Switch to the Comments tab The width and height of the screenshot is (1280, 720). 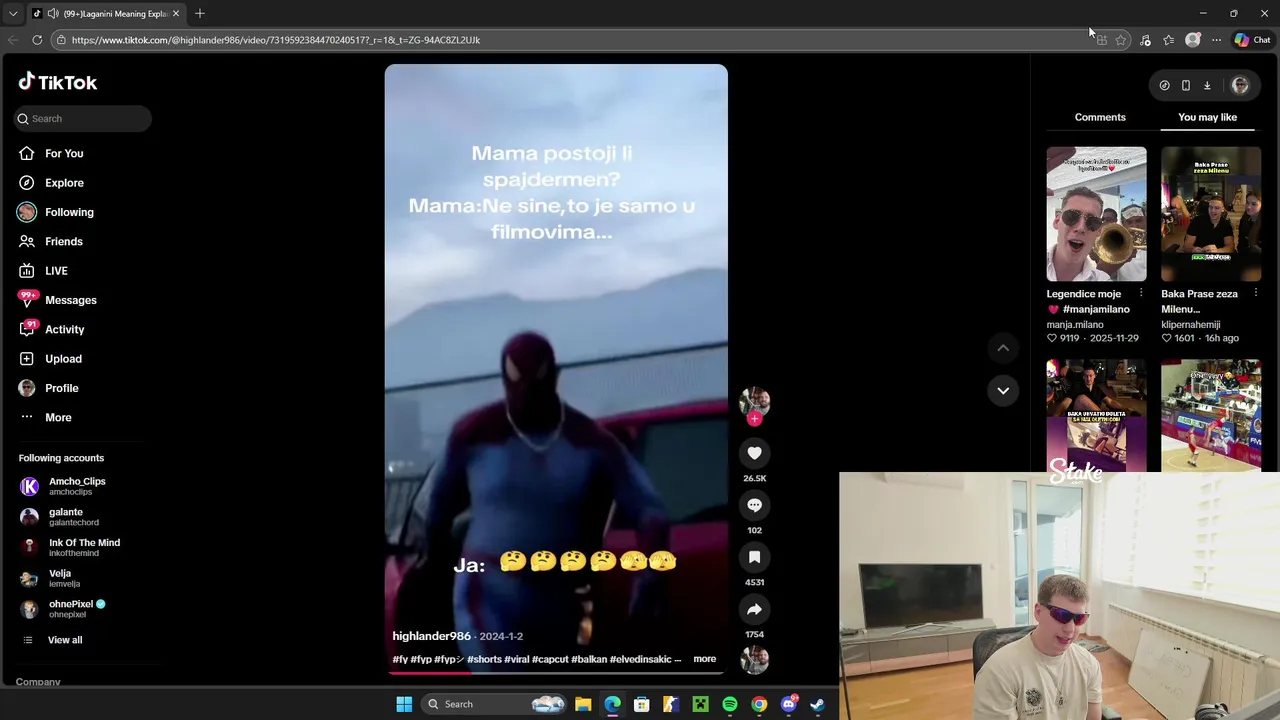click(x=1100, y=117)
